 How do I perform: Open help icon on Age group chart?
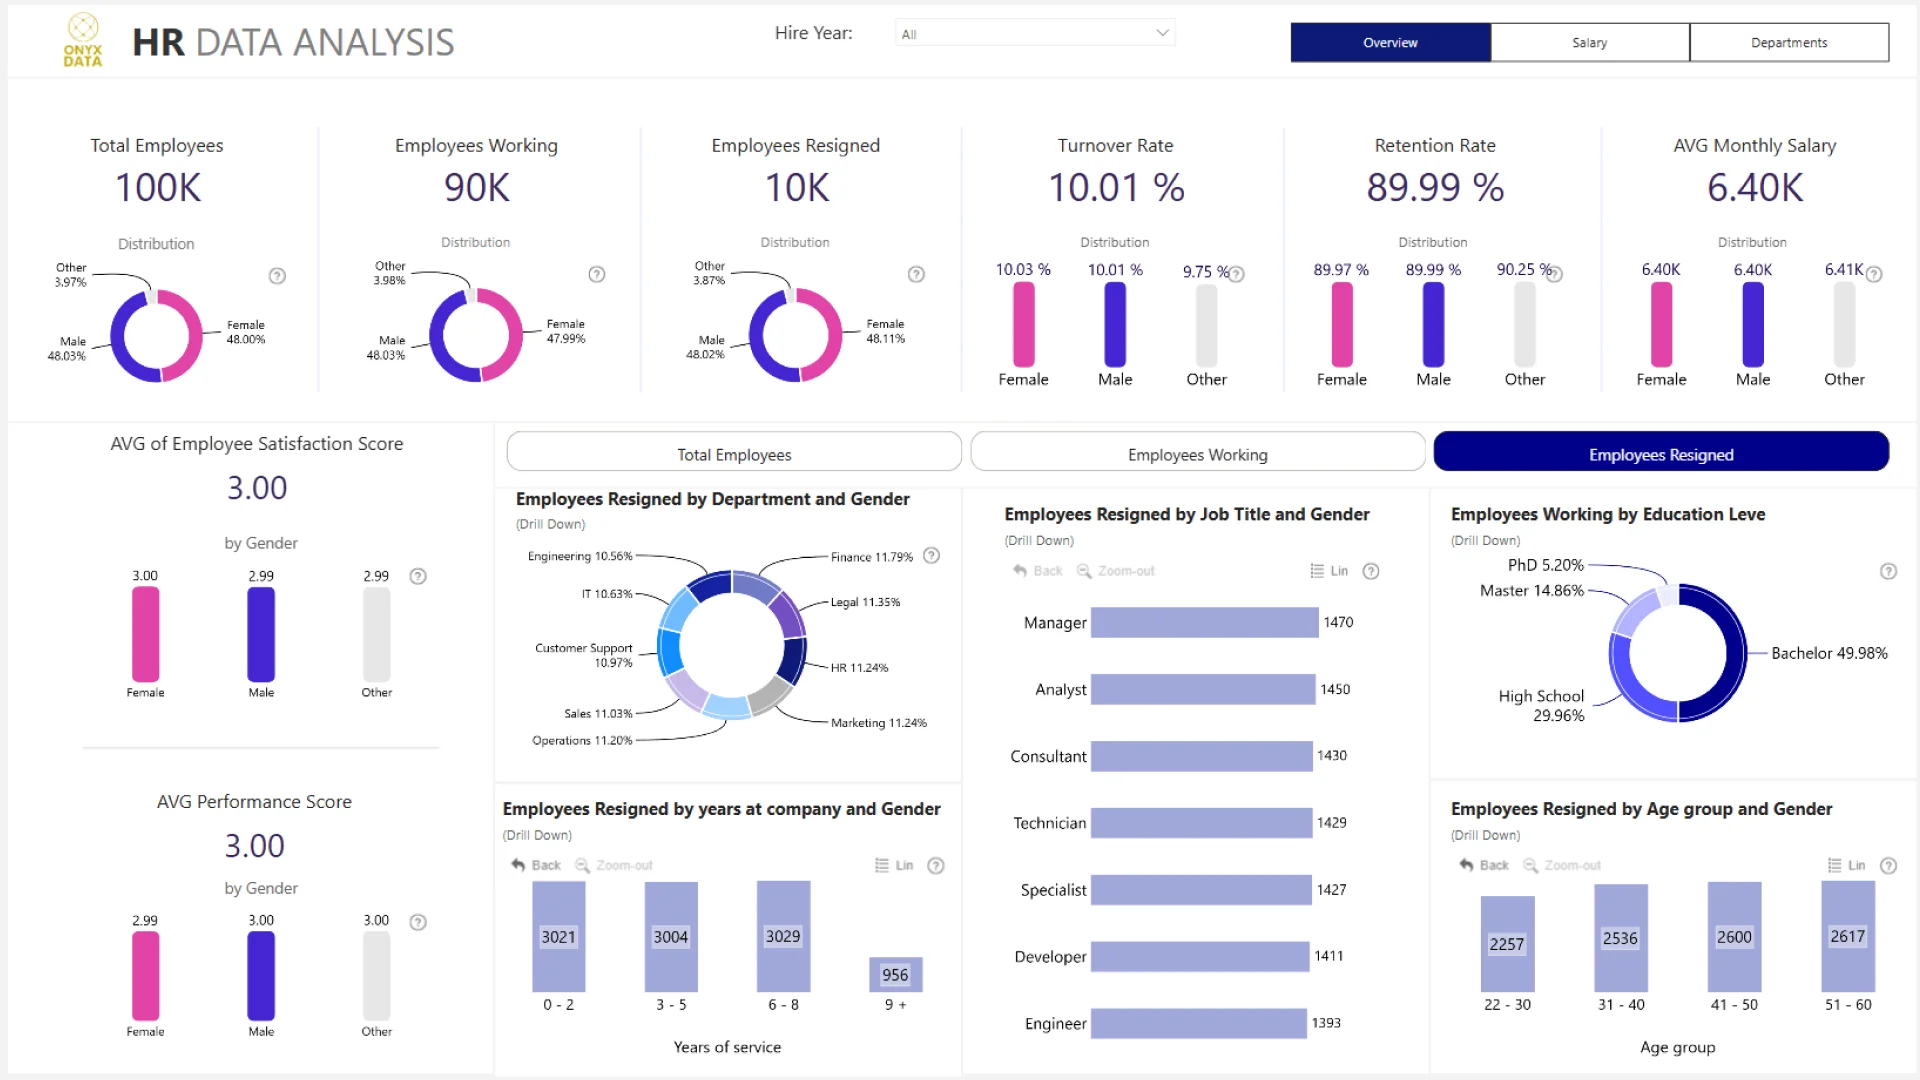point(1888,866)
